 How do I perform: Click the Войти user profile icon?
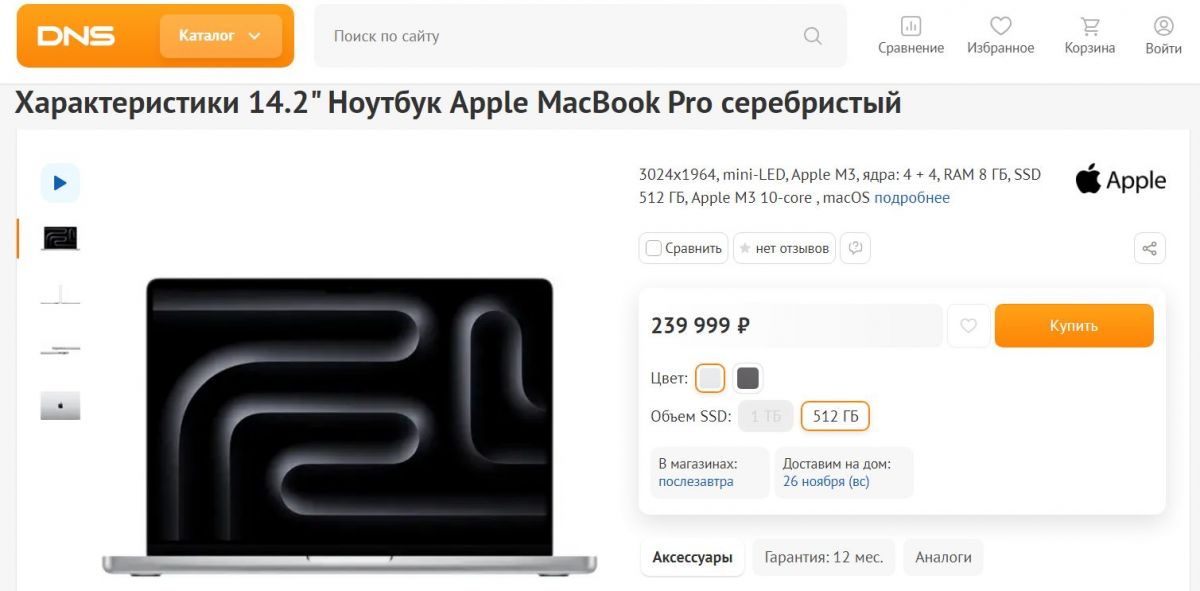point(1163,27)
